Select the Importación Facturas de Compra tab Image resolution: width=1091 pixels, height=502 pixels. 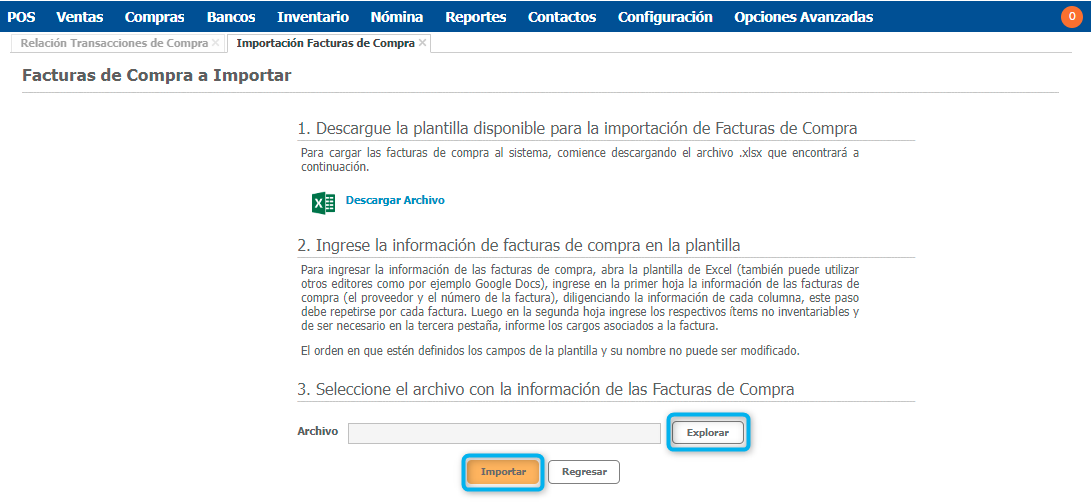[325, 43]
